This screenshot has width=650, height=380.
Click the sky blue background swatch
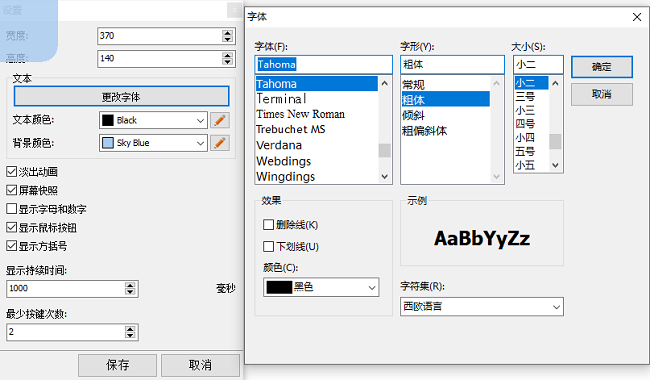pos(108,143)
